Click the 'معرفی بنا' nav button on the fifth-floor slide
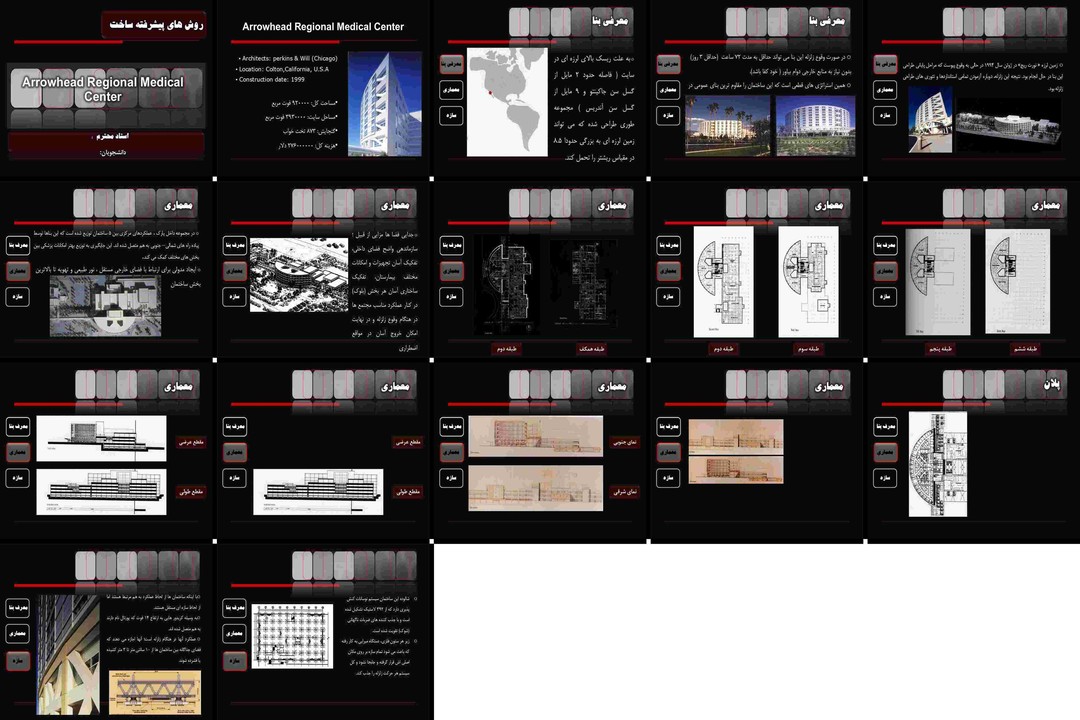Screen dimensions: 1080x720 coord(885,245)
